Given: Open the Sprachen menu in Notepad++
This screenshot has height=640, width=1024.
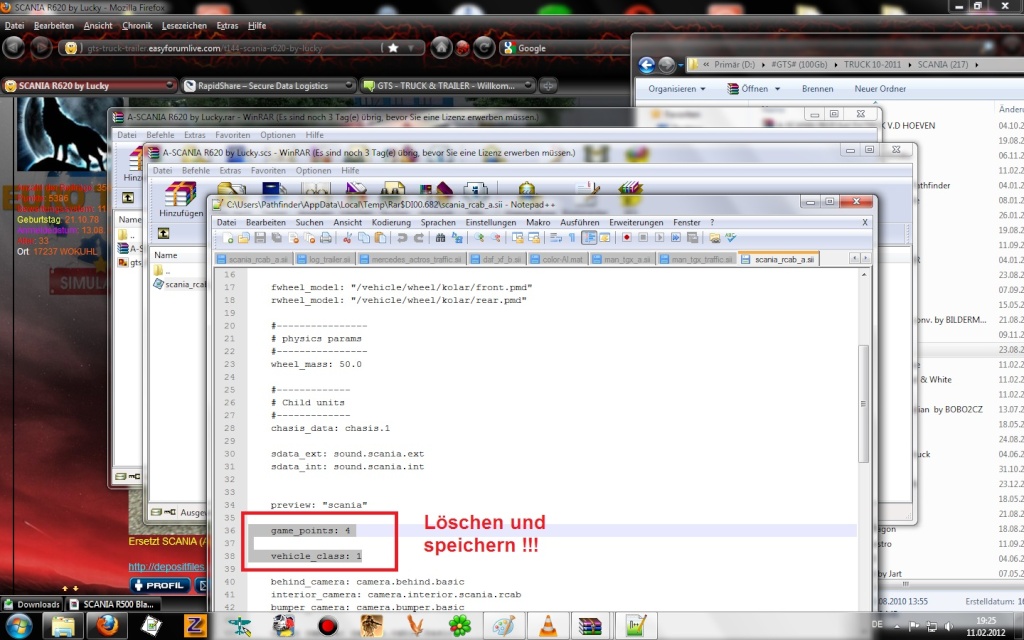Looking at the screenshot, I should 438,223.
